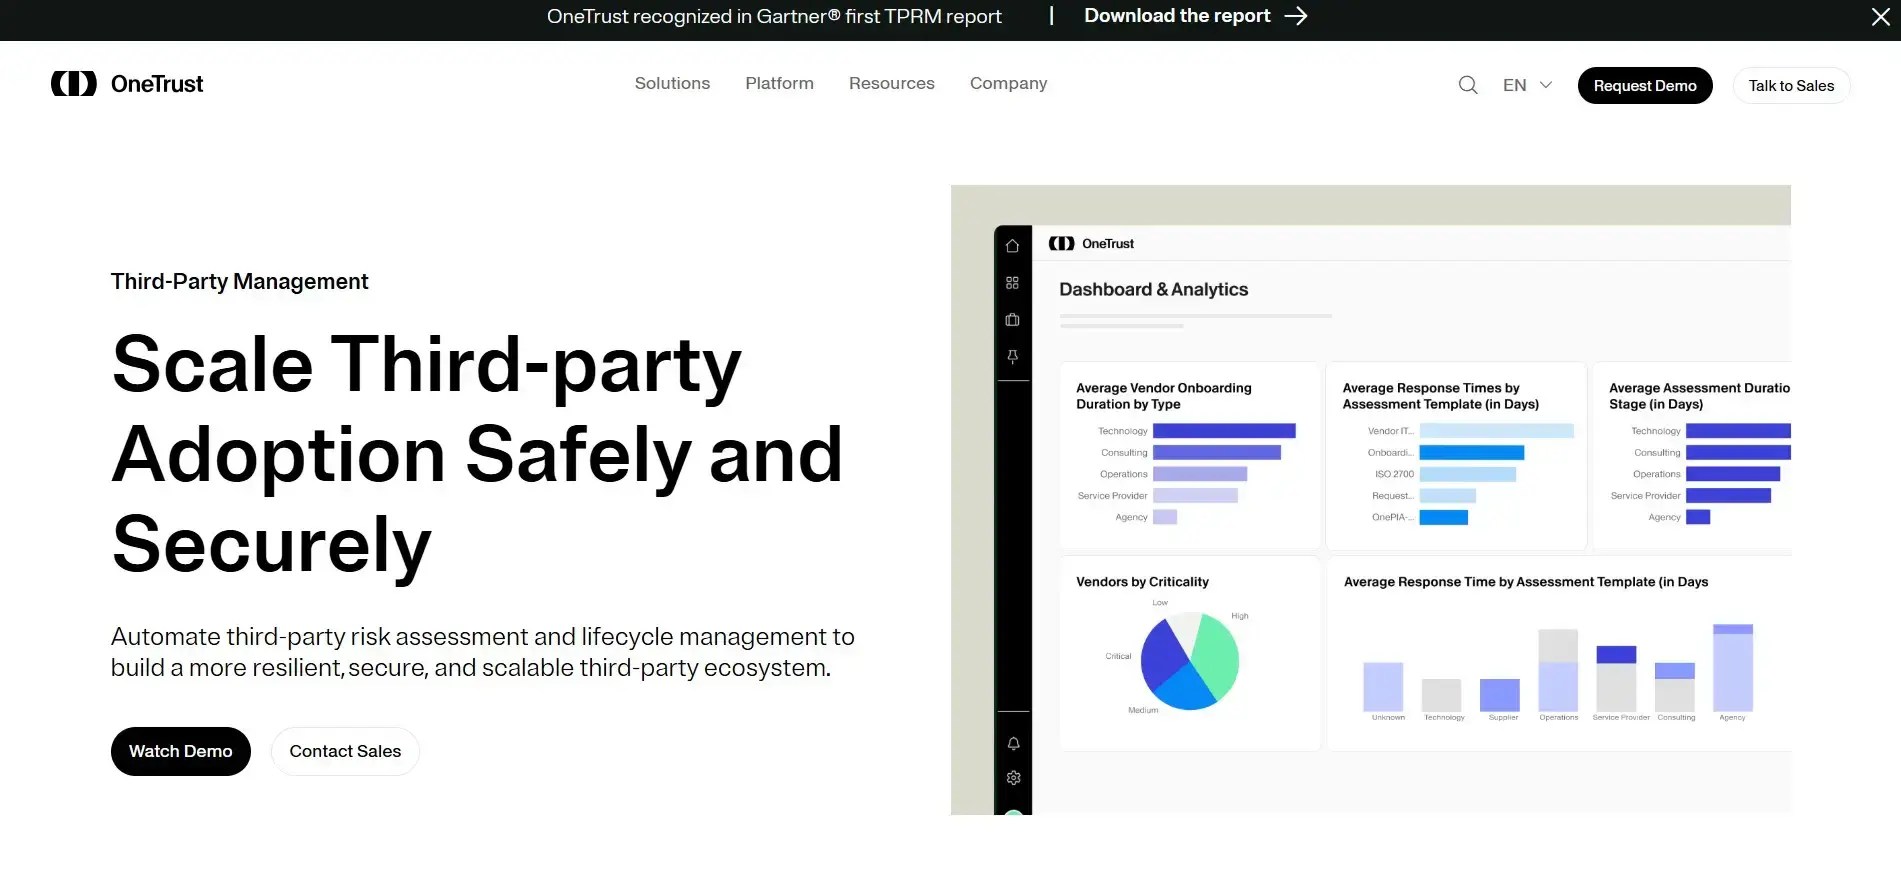Click the Contact Sales button

tap(345, 751)
